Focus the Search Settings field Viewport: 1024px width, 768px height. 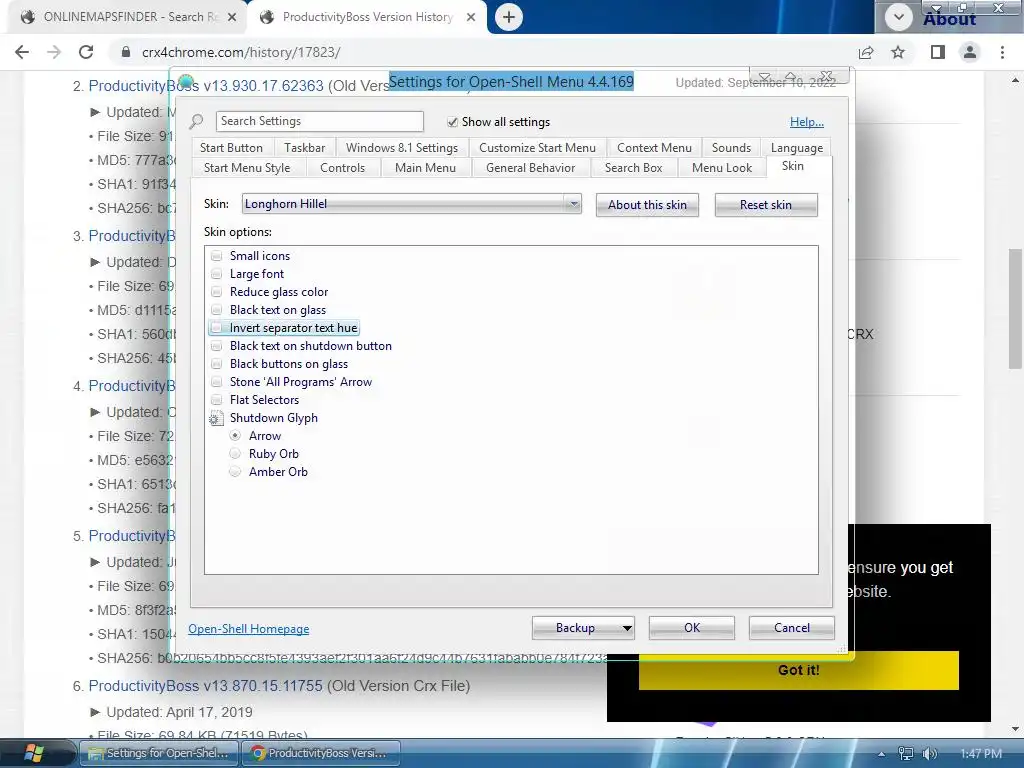point(319,121)
